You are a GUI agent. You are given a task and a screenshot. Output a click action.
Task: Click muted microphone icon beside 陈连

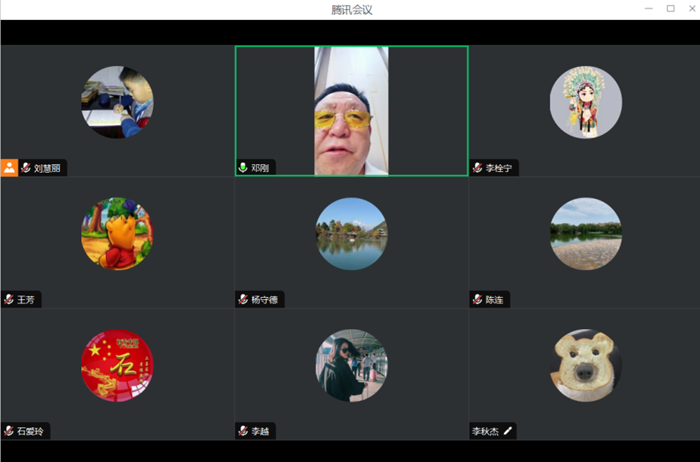coord(478,299)
